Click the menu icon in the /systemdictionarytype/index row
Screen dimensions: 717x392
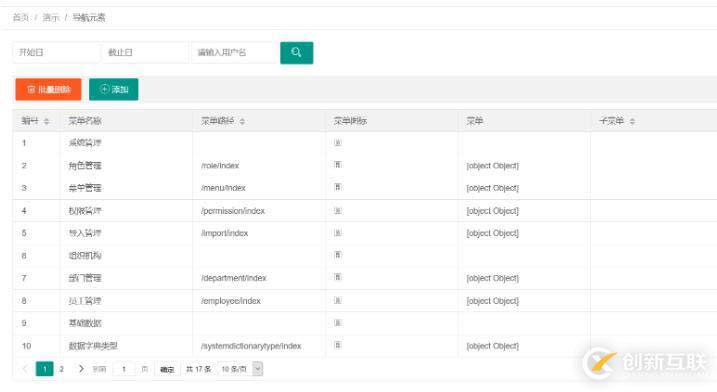337,345
